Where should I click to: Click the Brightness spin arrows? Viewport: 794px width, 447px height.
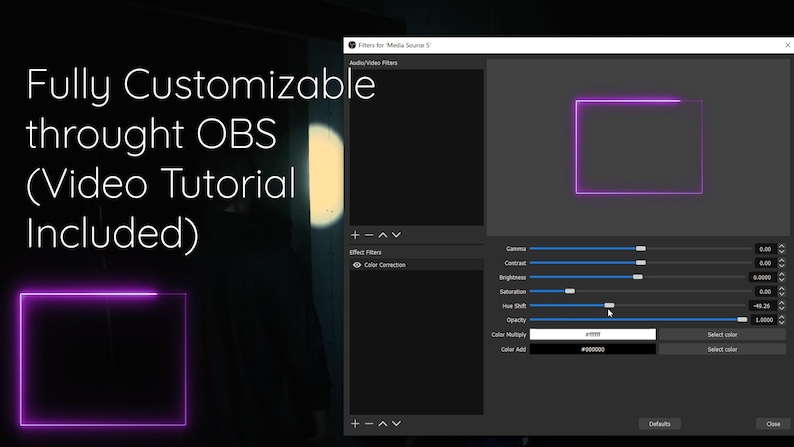pos(781,277)
